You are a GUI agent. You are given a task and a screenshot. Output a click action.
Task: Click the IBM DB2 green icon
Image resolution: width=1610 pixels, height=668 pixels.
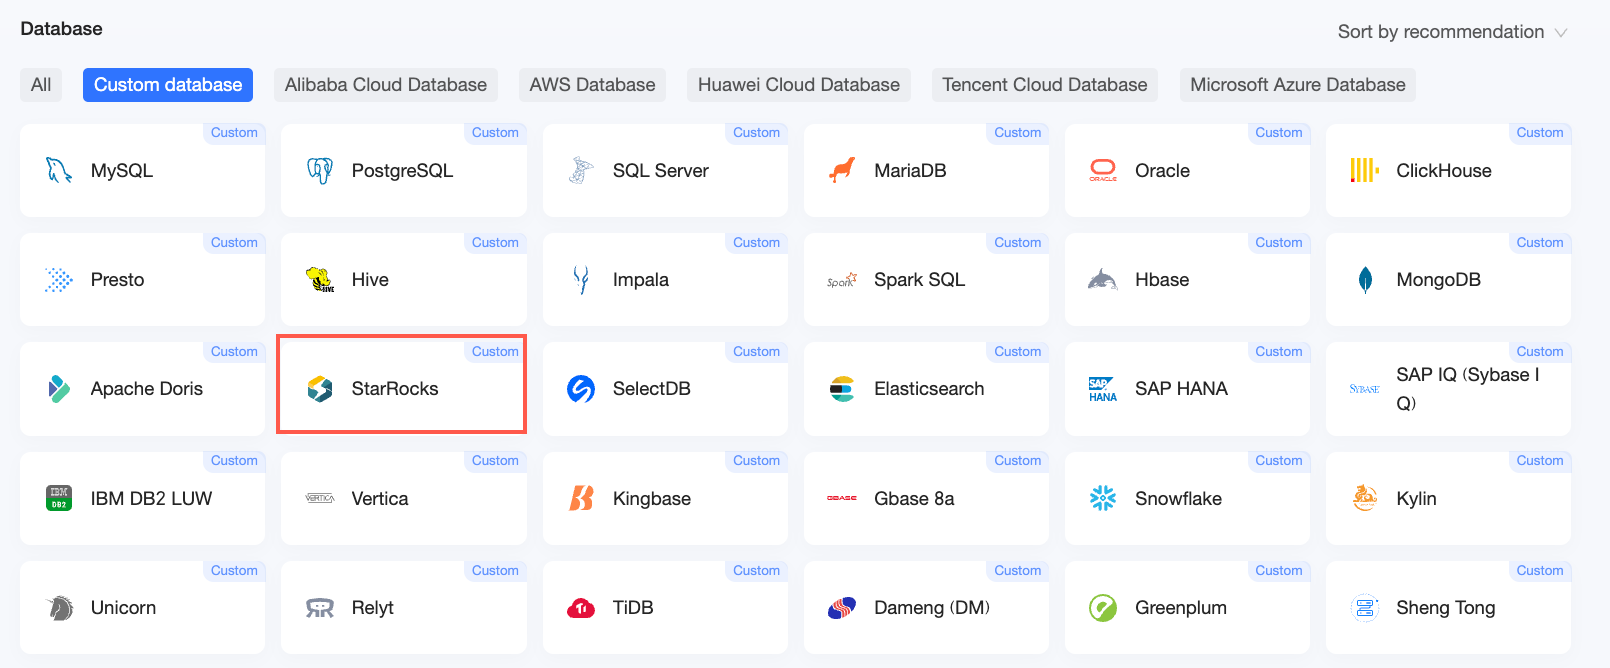[59, 498]
